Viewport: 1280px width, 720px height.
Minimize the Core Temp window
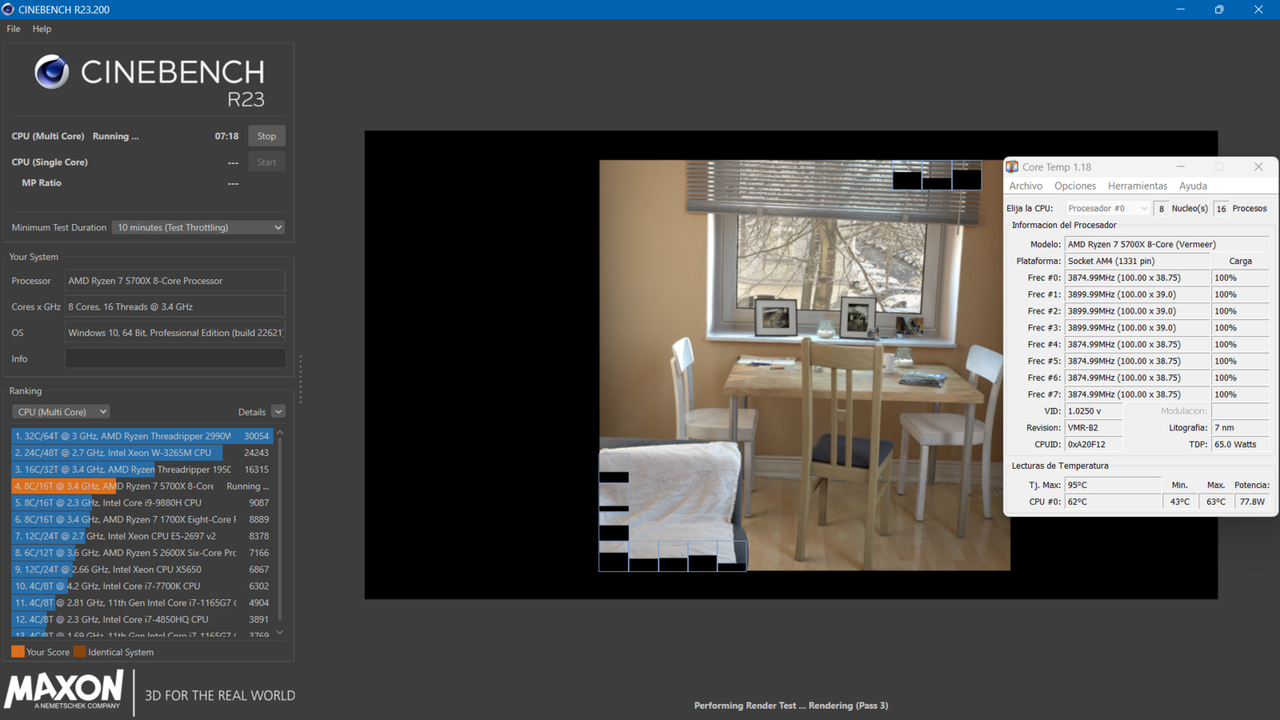[x=1180, y=167]
